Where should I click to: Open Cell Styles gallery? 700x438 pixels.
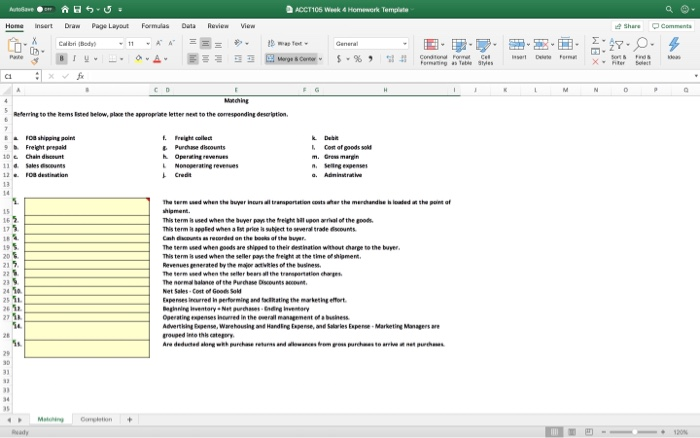pyautogui.click(x=485, y=51)
